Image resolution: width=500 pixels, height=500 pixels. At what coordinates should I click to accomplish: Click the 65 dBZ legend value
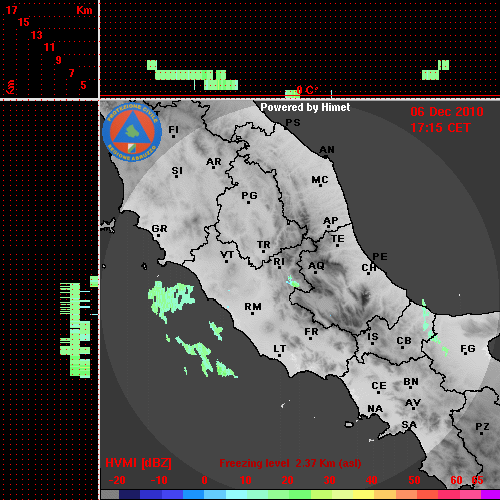477,480
